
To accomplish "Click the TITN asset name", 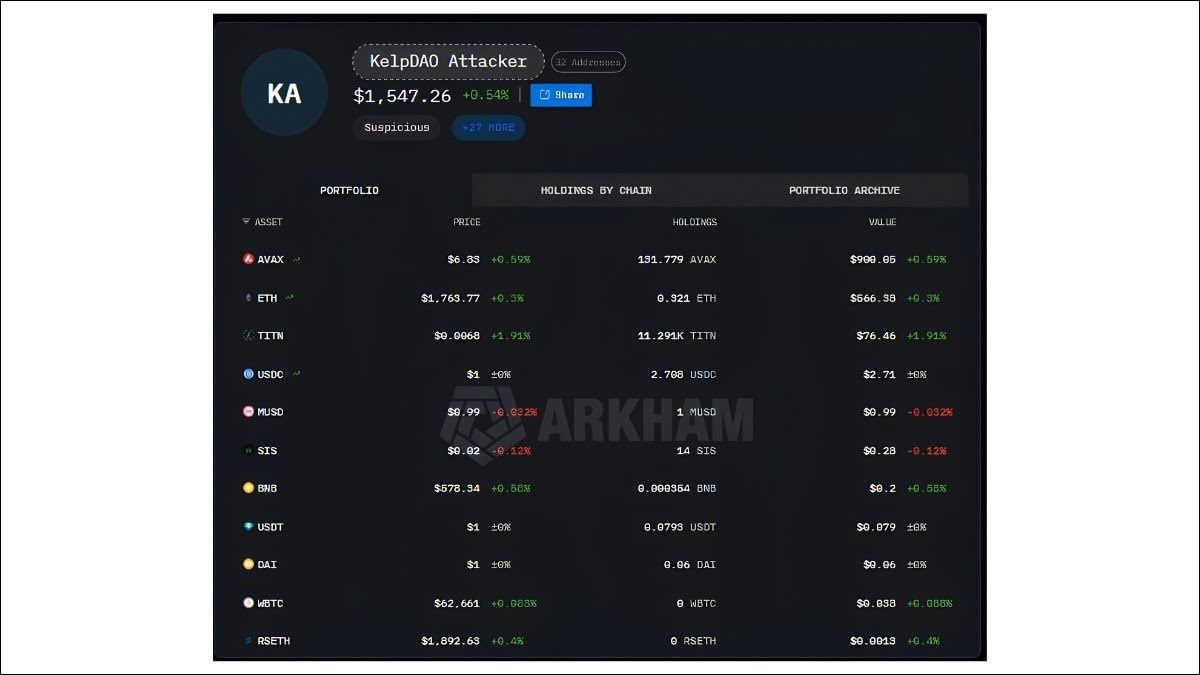I will coord(271,336).
